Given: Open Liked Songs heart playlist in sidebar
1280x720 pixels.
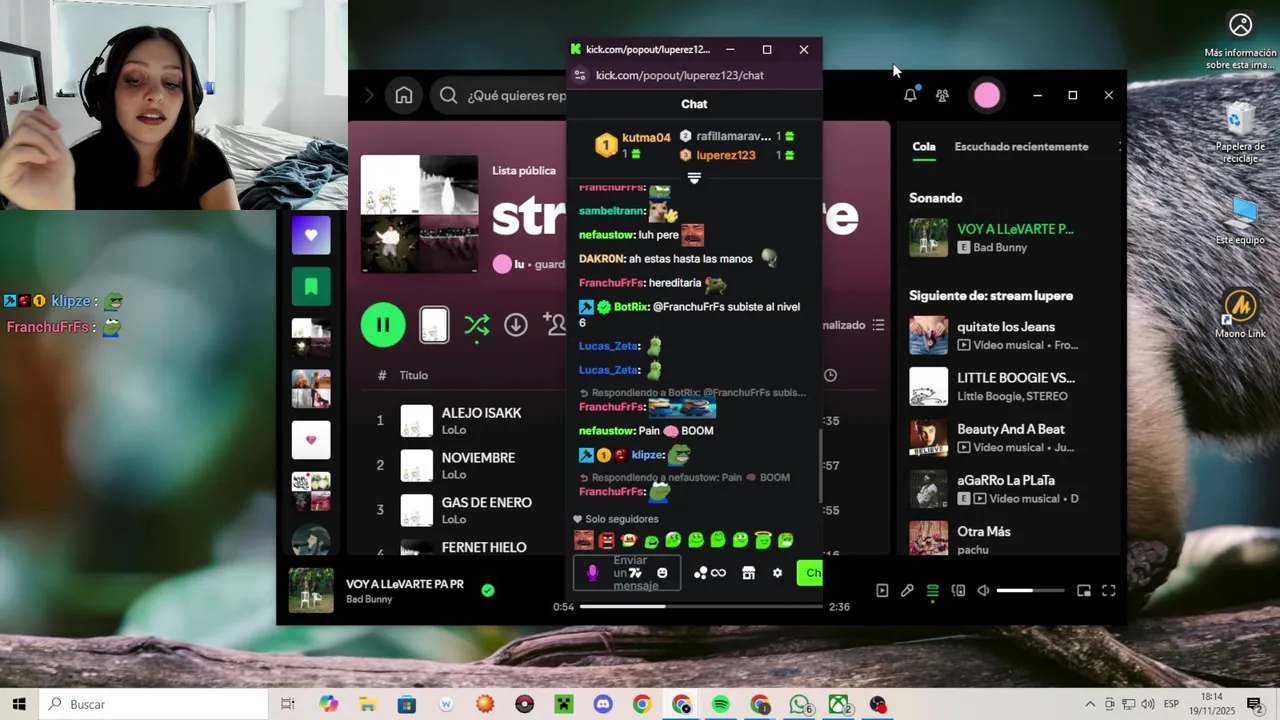Looking at the screenshot, I should pyautogui.click(x=311, y=235).
